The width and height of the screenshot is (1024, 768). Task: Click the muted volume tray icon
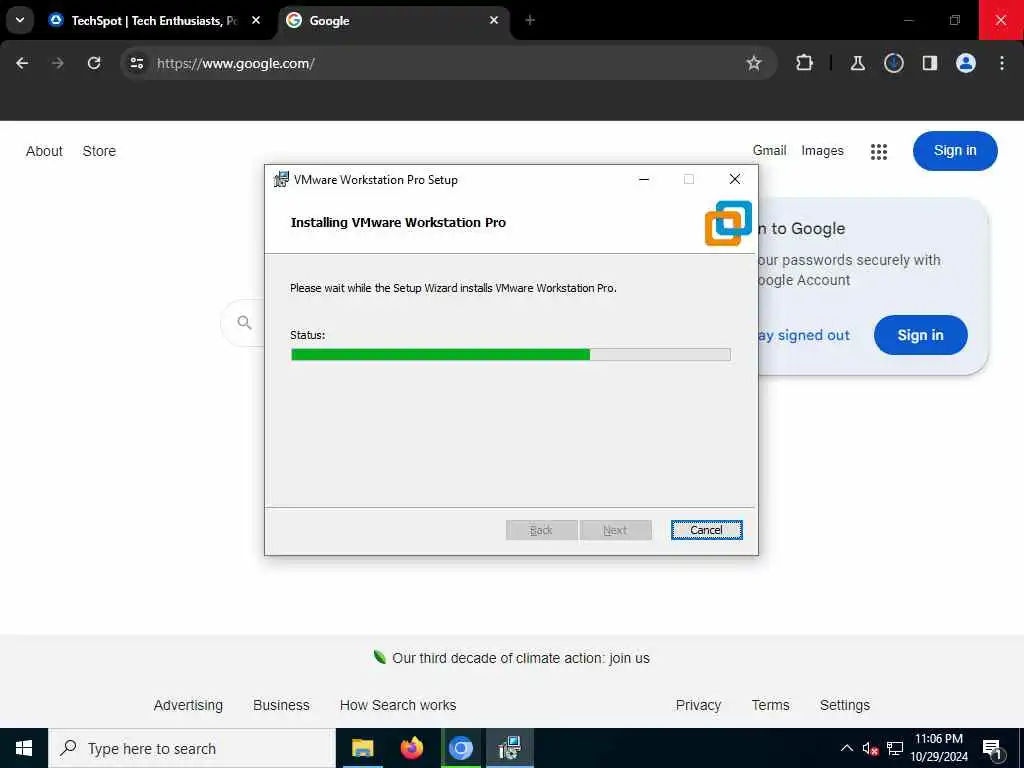point(870,749)
